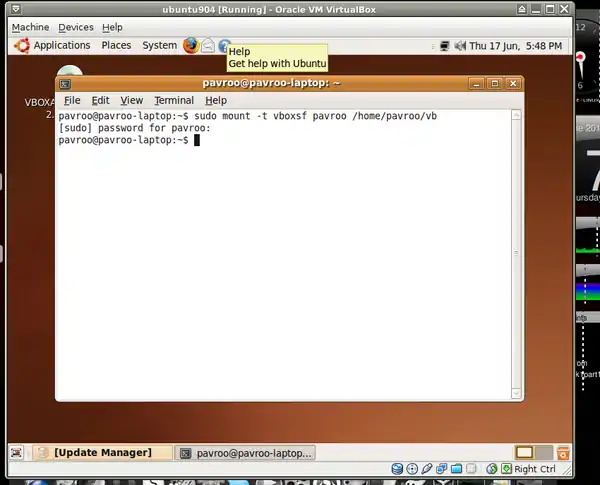The image size is (600, 485).
Task: Click the VirtualBox optical disc status icon
Action: (412, 468)
